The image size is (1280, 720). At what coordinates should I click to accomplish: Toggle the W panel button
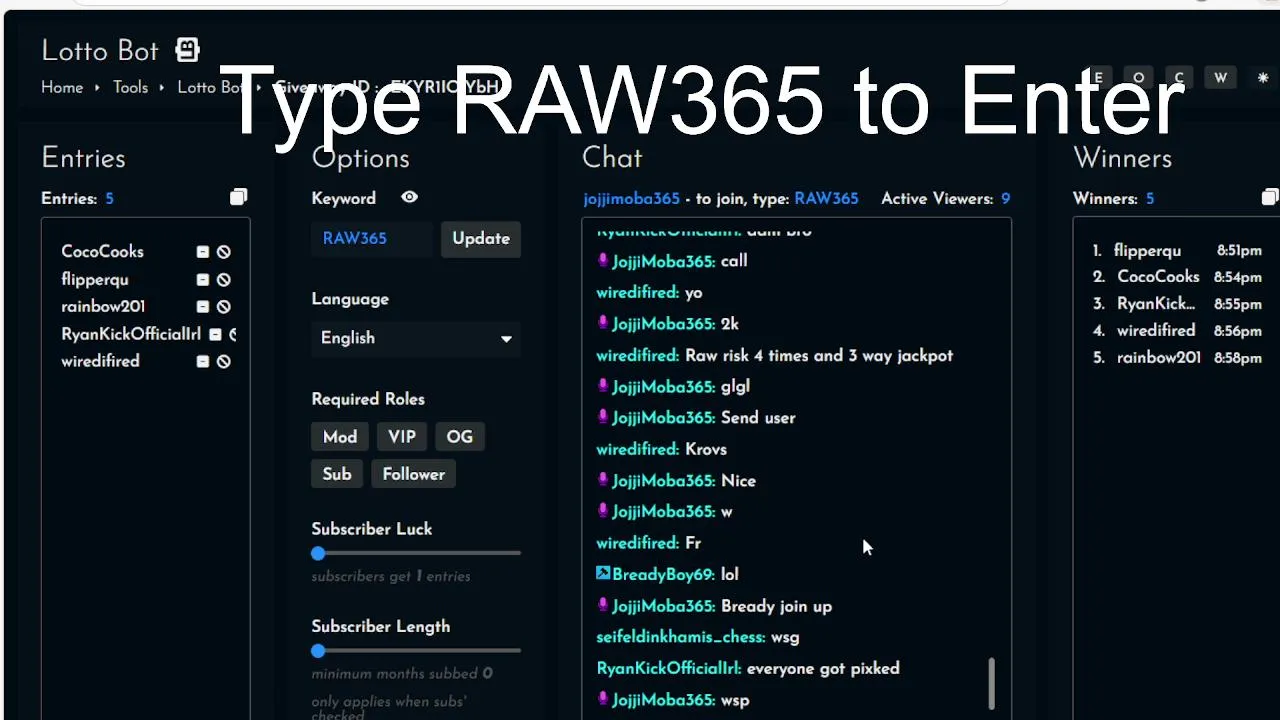(1221, 78)
